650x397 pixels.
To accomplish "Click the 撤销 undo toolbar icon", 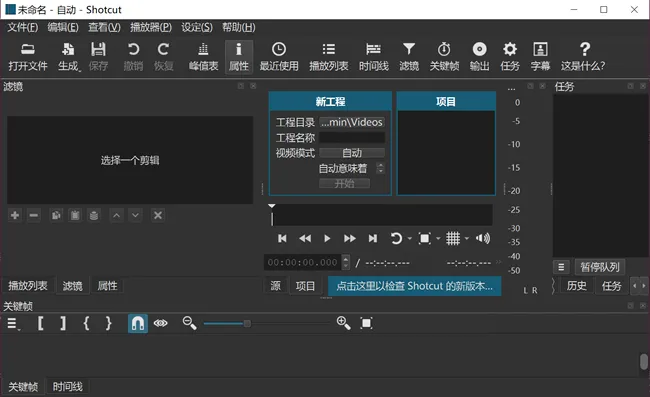I will 133,57.
